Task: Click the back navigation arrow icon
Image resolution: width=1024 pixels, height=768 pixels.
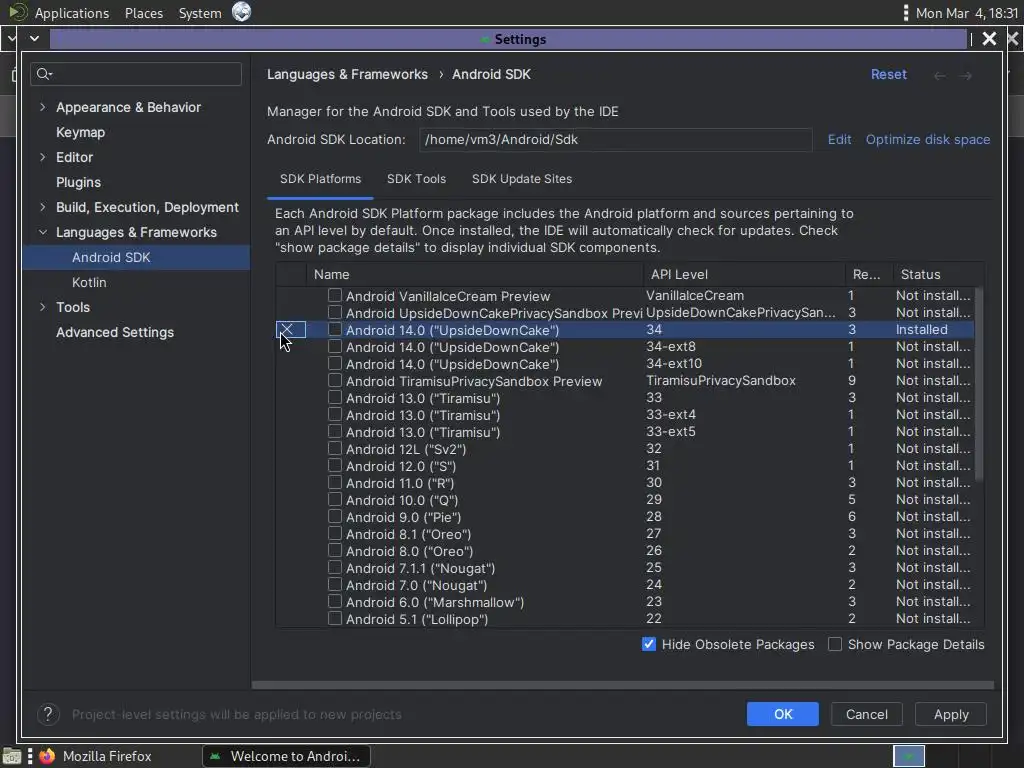Action: tap(939, 76)
